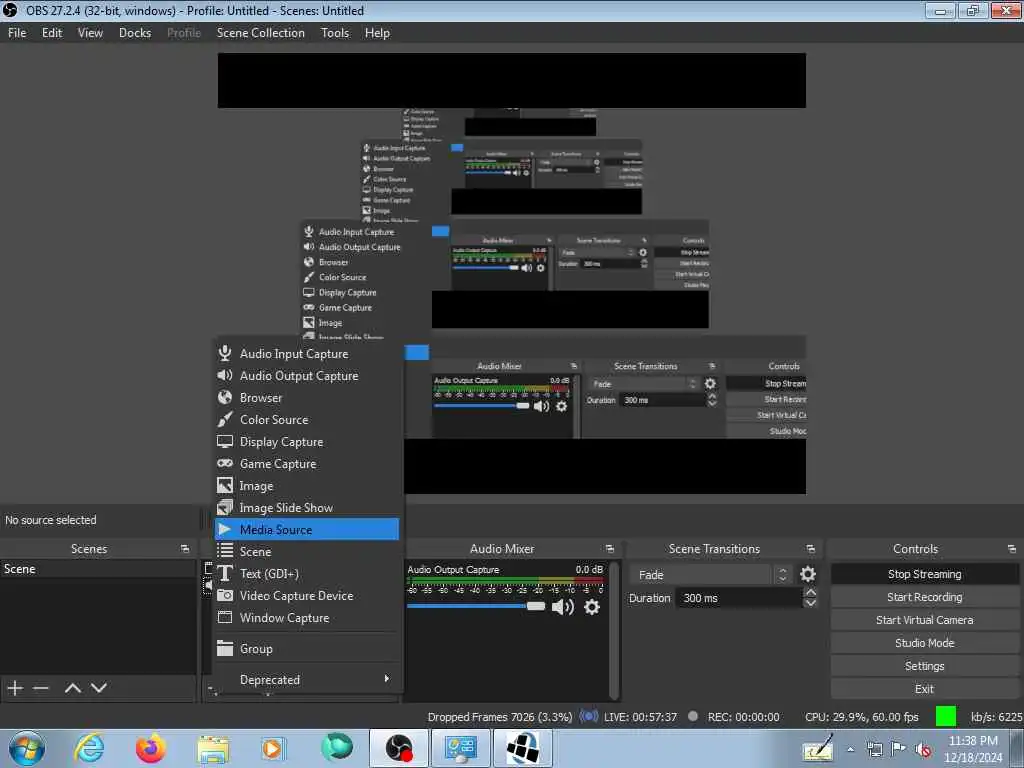Click the Exit button
The image size is (1024, 768).
(x=924, y=689)
